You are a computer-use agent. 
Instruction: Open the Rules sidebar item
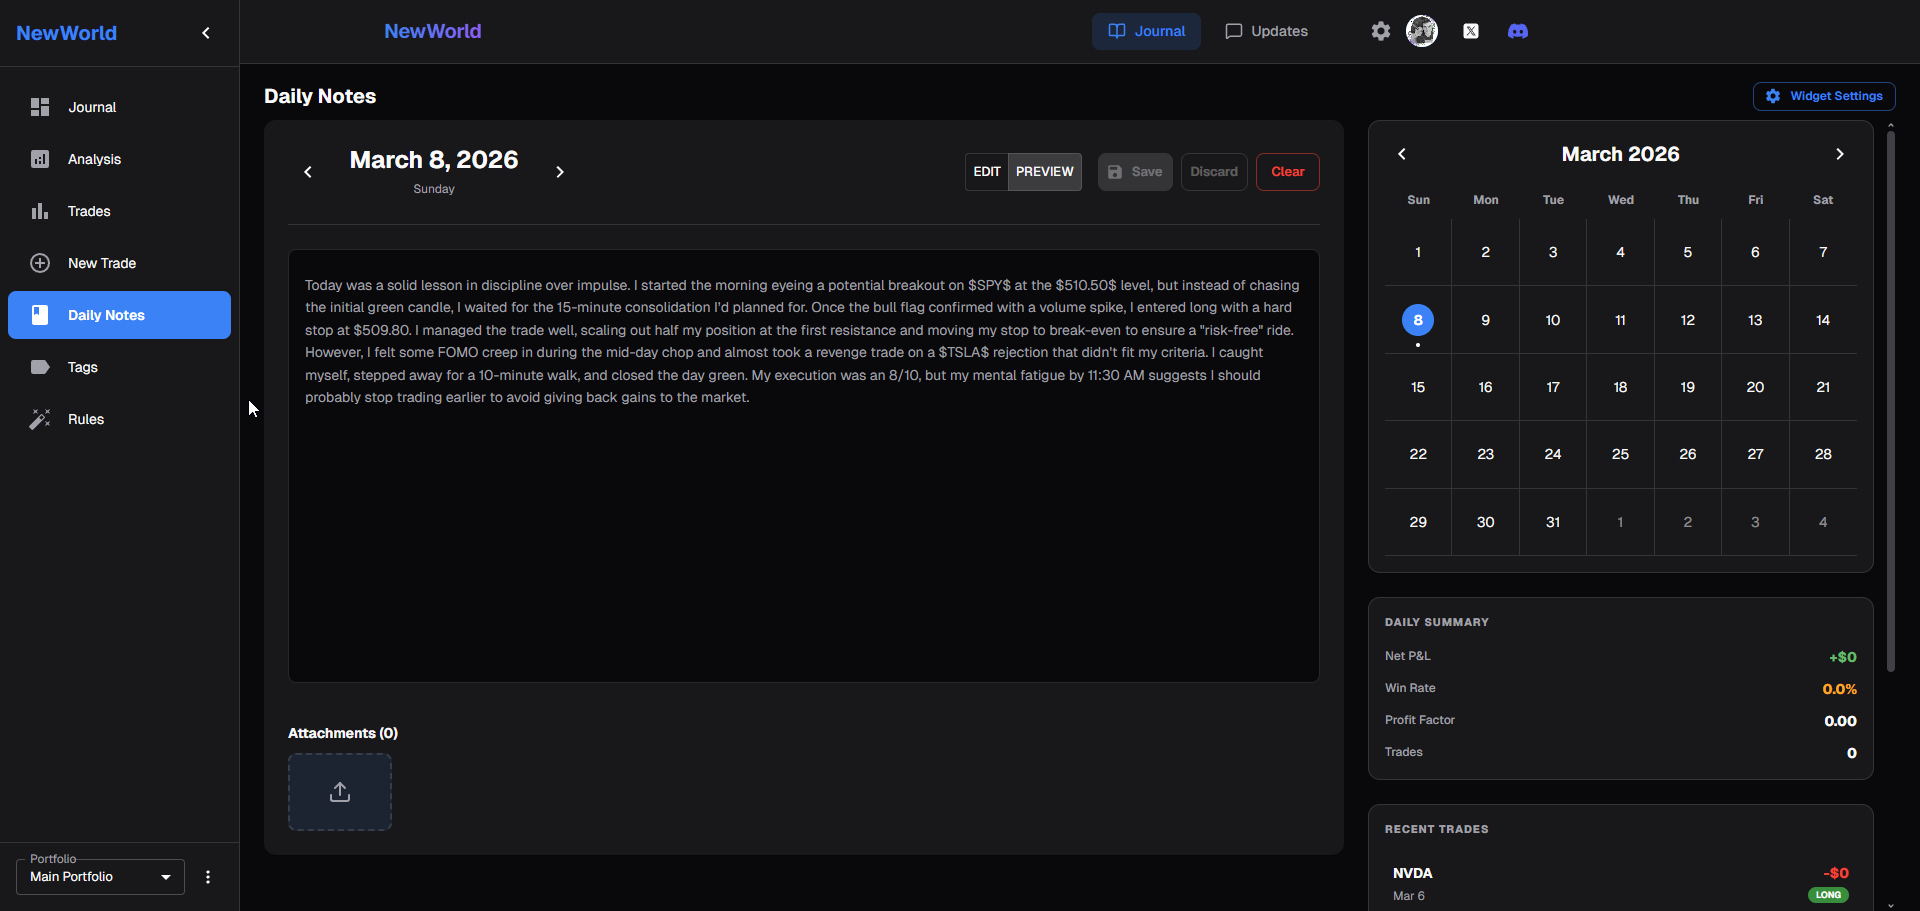tap(86, 419)
